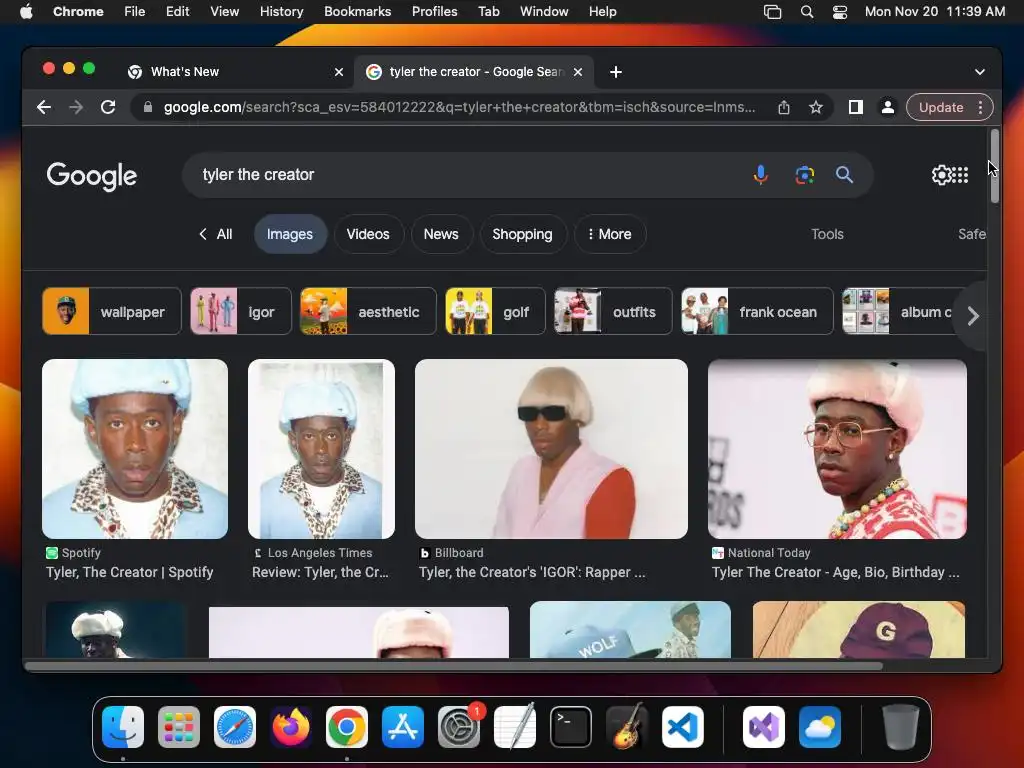Open Launchpad from the dock
The height and width of the screenshot is (768, 1024).
(x=178, y=727)
